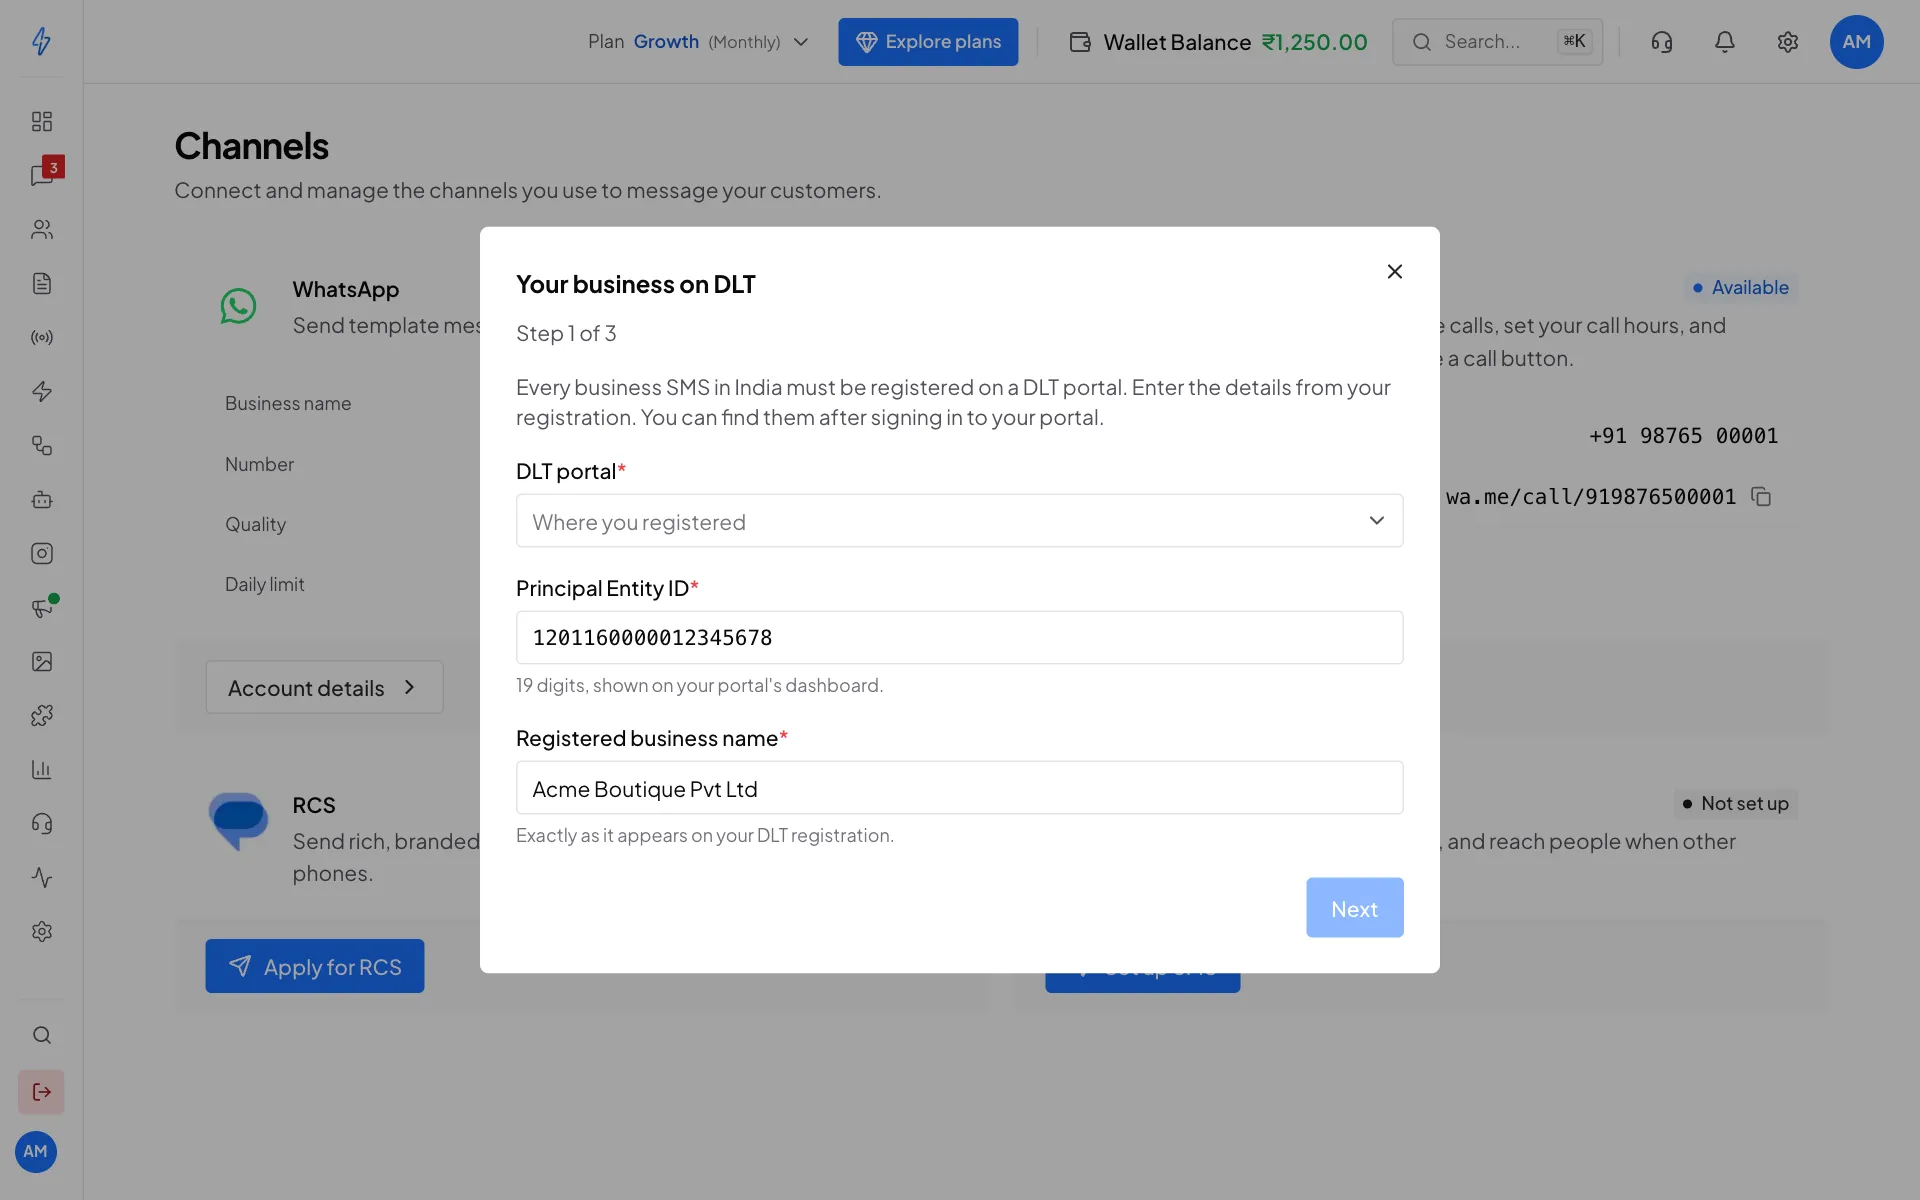Click the Available status badge
This screenshot has height=1200, width=1920.
coord(1740,288)
